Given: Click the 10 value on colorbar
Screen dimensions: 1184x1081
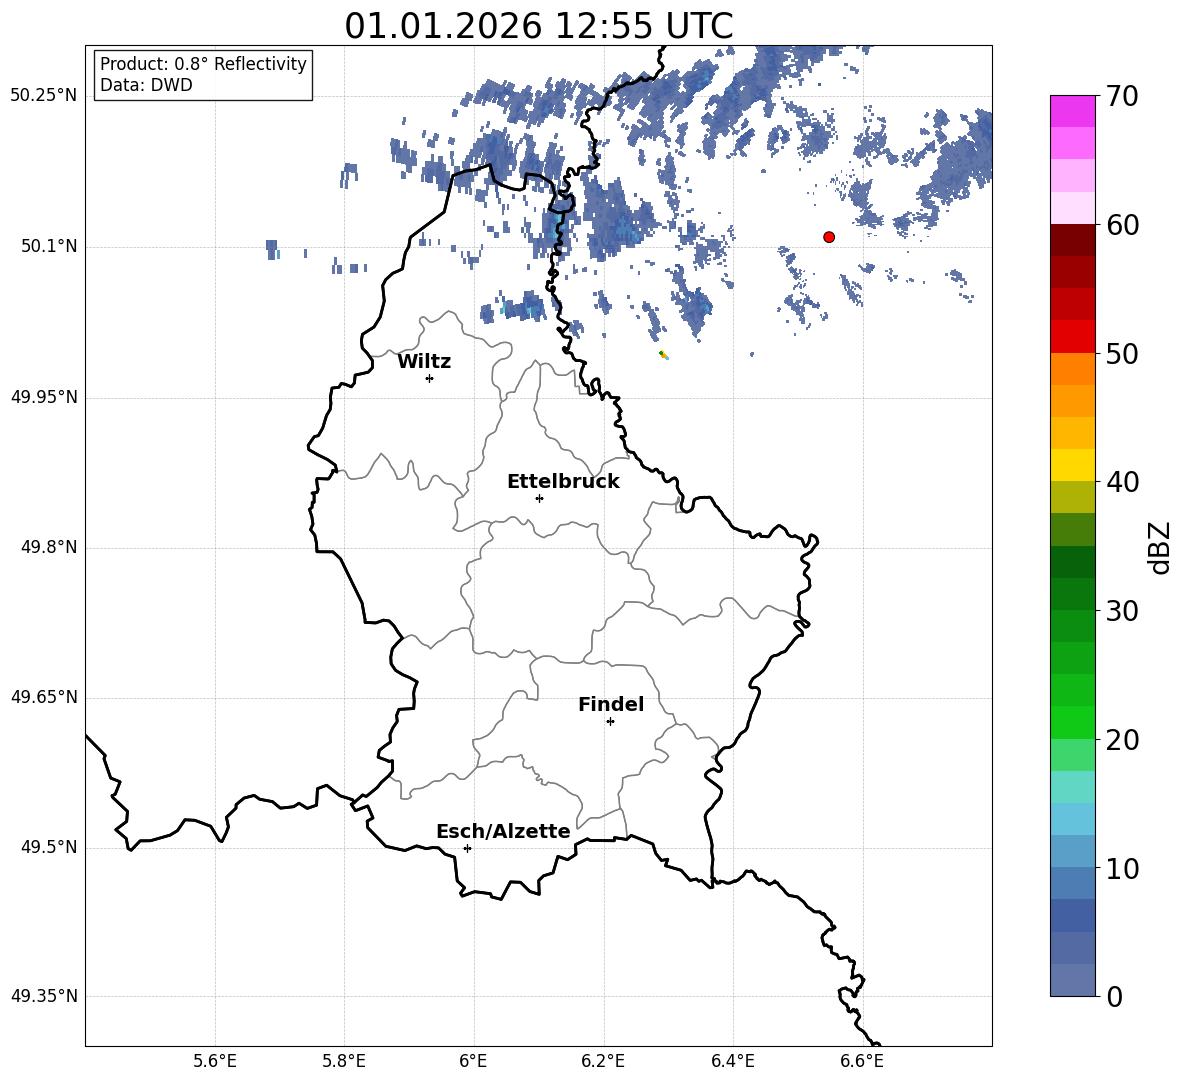Looking at the screenshot, I should (1122, 868).
